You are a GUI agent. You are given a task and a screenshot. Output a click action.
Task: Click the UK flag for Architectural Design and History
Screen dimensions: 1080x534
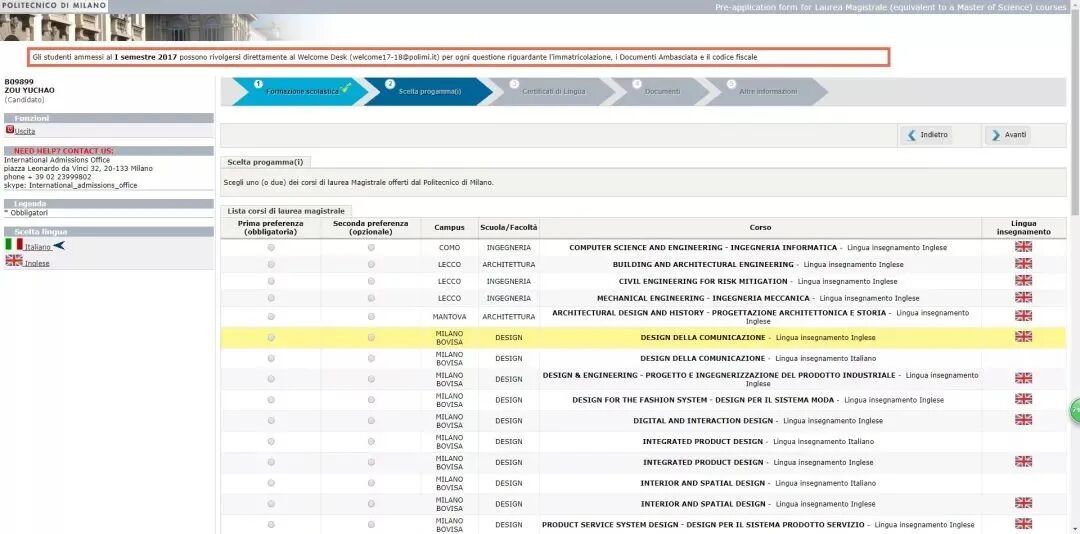pos(1024,316)
